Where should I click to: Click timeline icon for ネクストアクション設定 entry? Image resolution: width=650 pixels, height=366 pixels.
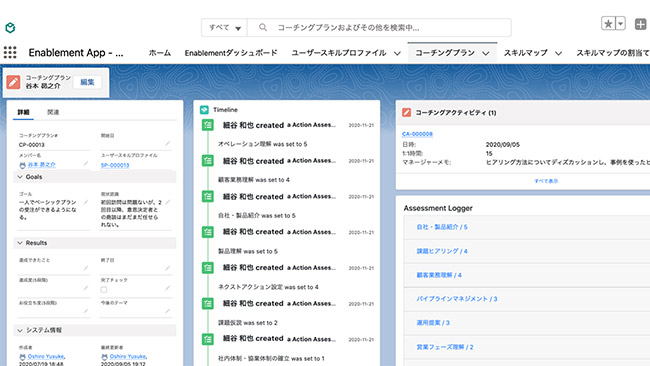coord(208,268)
